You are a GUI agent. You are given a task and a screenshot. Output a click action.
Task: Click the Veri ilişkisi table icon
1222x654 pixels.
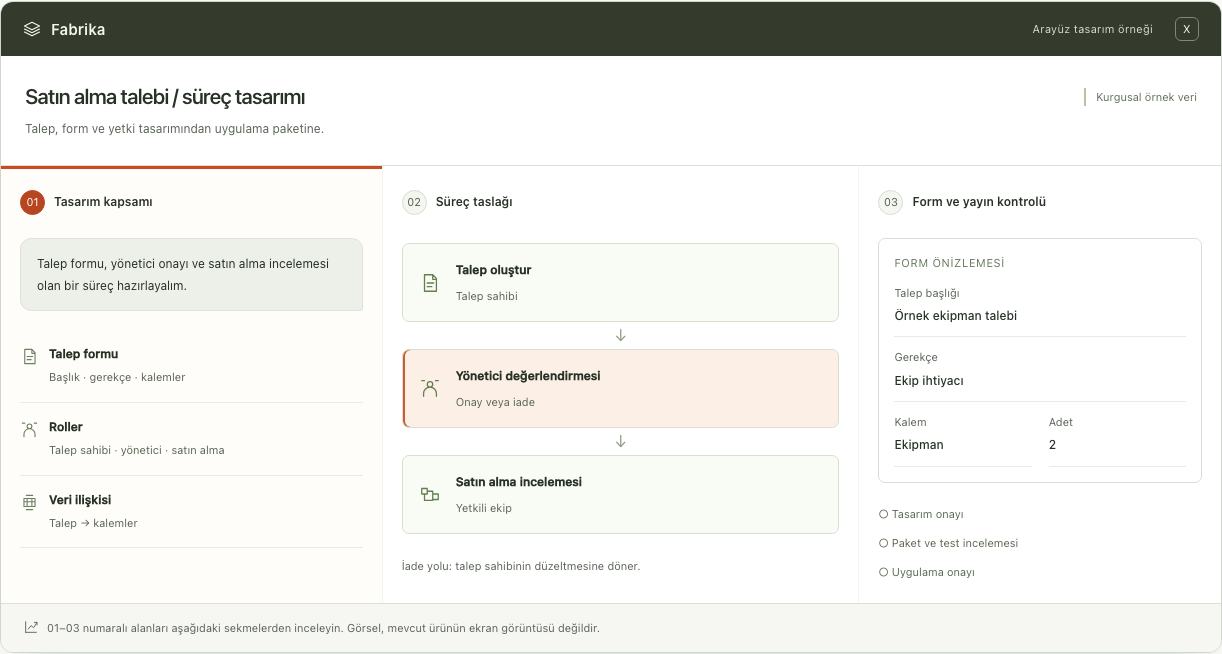tap(30, 502)
